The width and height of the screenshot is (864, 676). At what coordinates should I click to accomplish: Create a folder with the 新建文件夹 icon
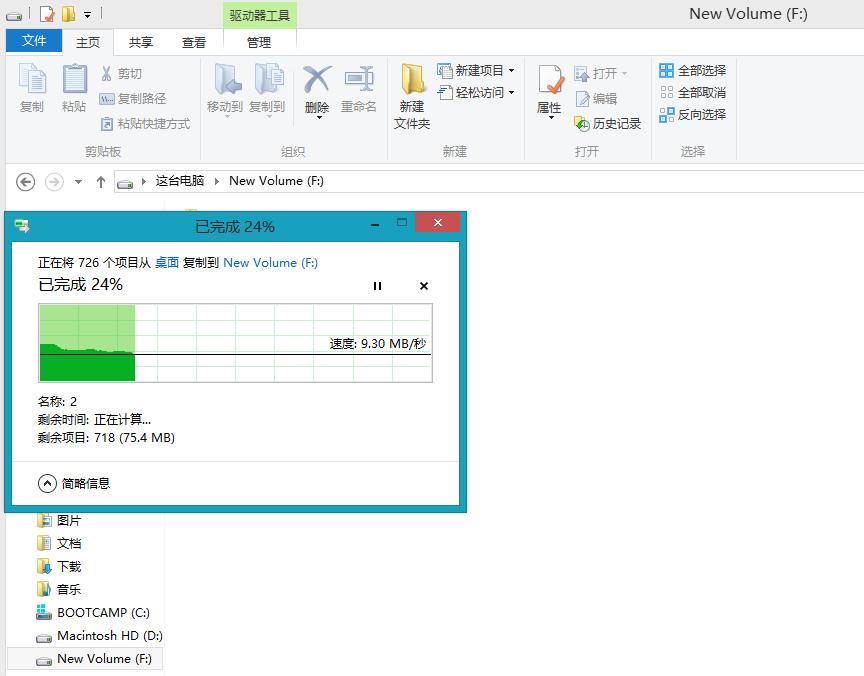coord(411,95)
